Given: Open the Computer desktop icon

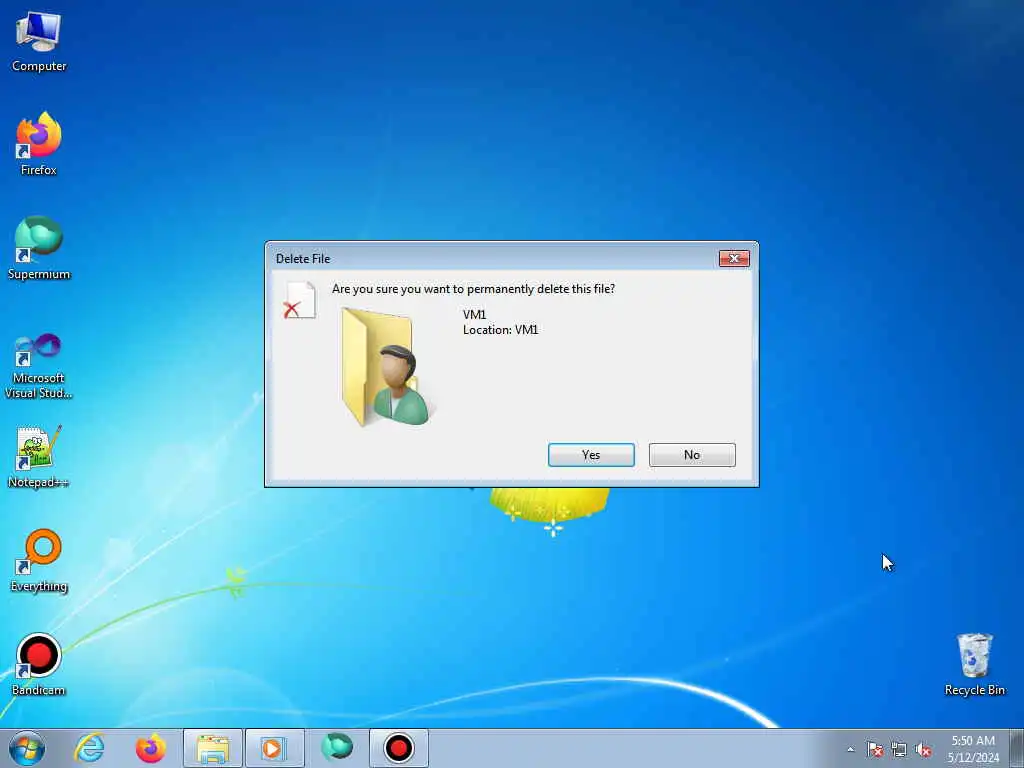Looking at the screenshot, I should pyautogui.click(x=39, y=42).
